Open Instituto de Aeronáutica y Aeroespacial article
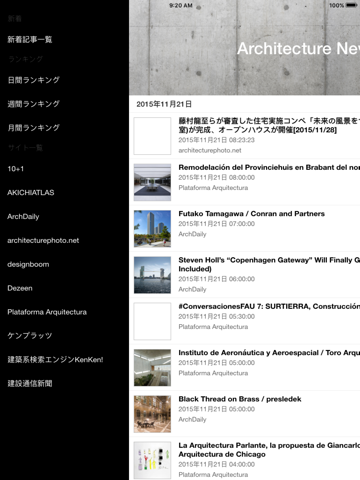The height and width of the screenshot is (480, 360). coord(245,368)
